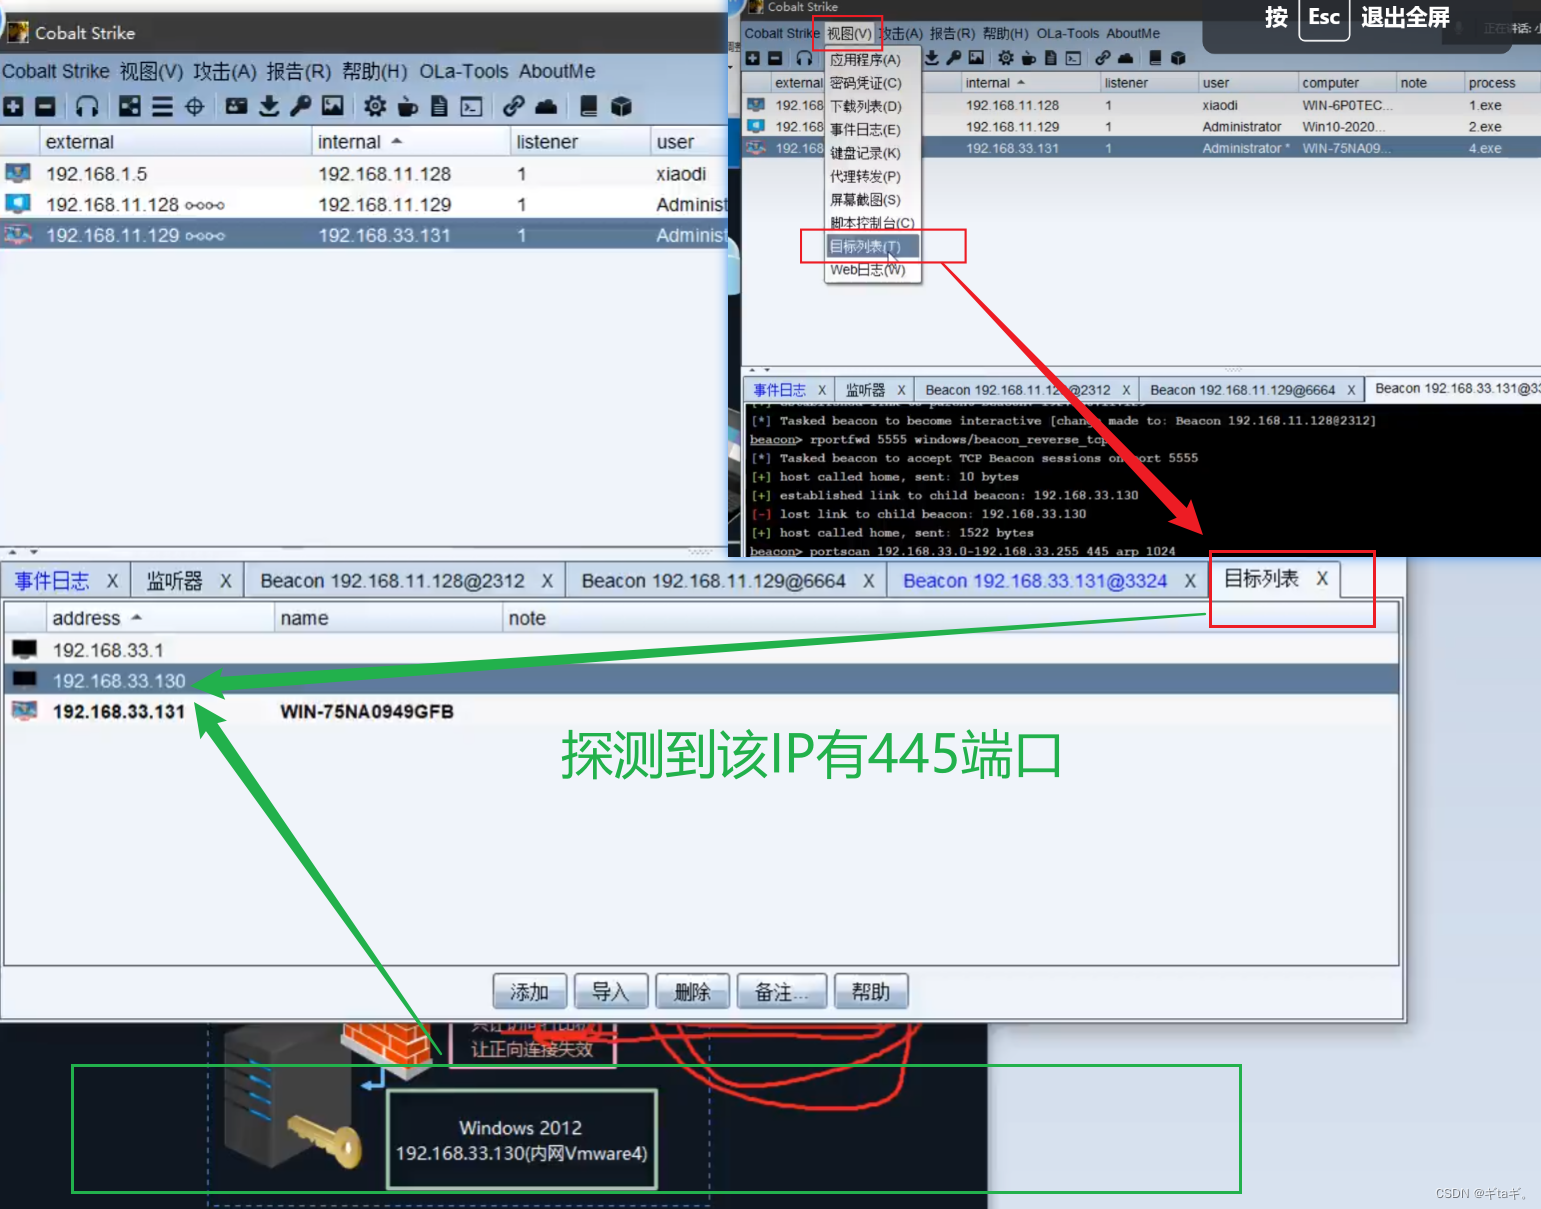
Task: Sort by external column header in left window
Action: click(176, 142)
